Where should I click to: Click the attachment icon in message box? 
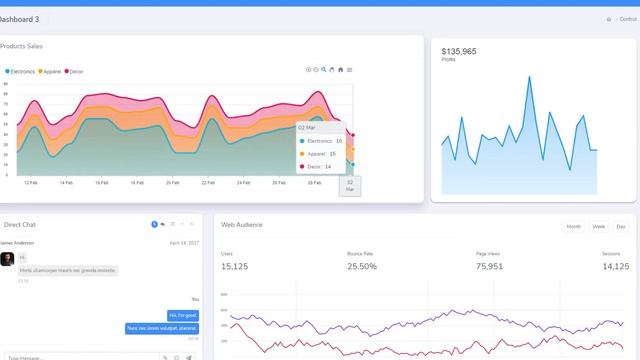pyautogui.click(x=165, y=358)
